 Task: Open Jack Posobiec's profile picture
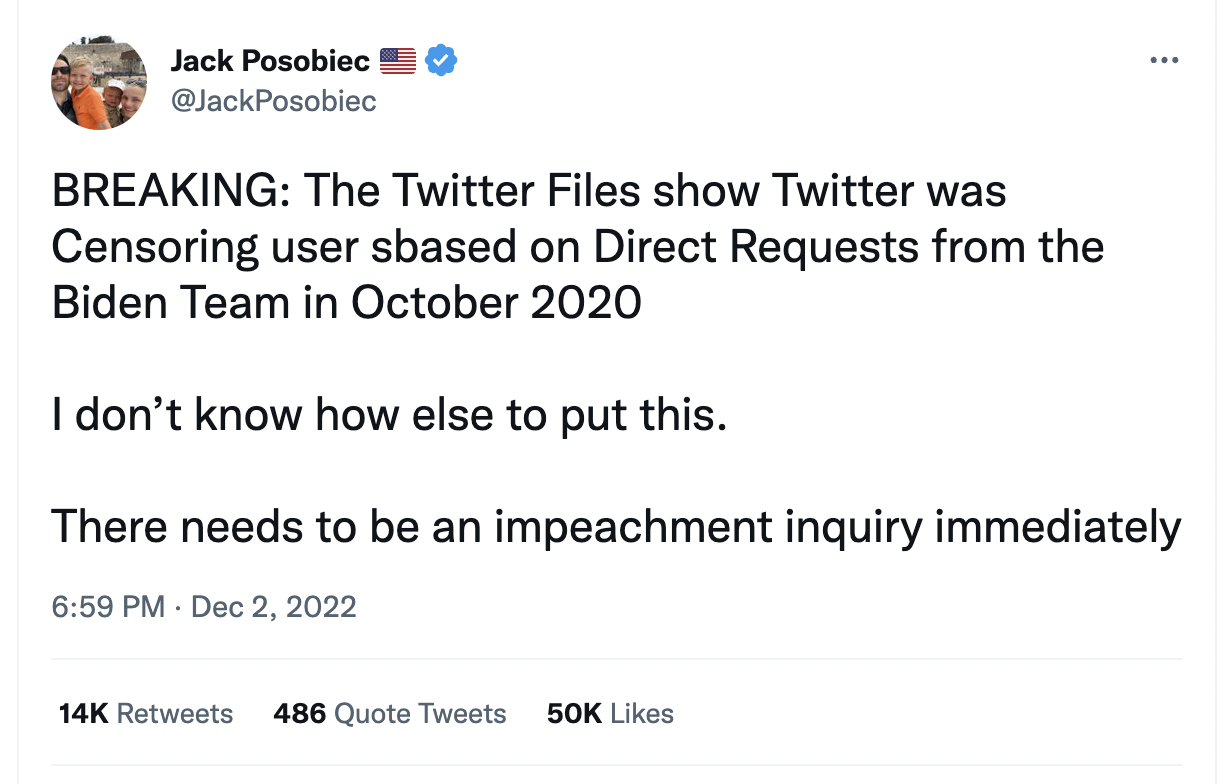[x=99, y=85]
